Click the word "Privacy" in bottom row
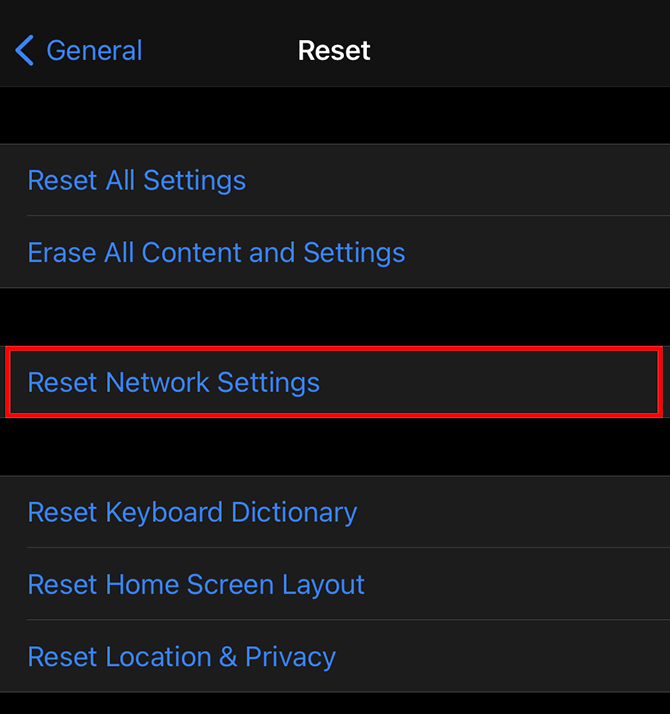The height and width of the screenshot is (714, 670). [291, 656]
